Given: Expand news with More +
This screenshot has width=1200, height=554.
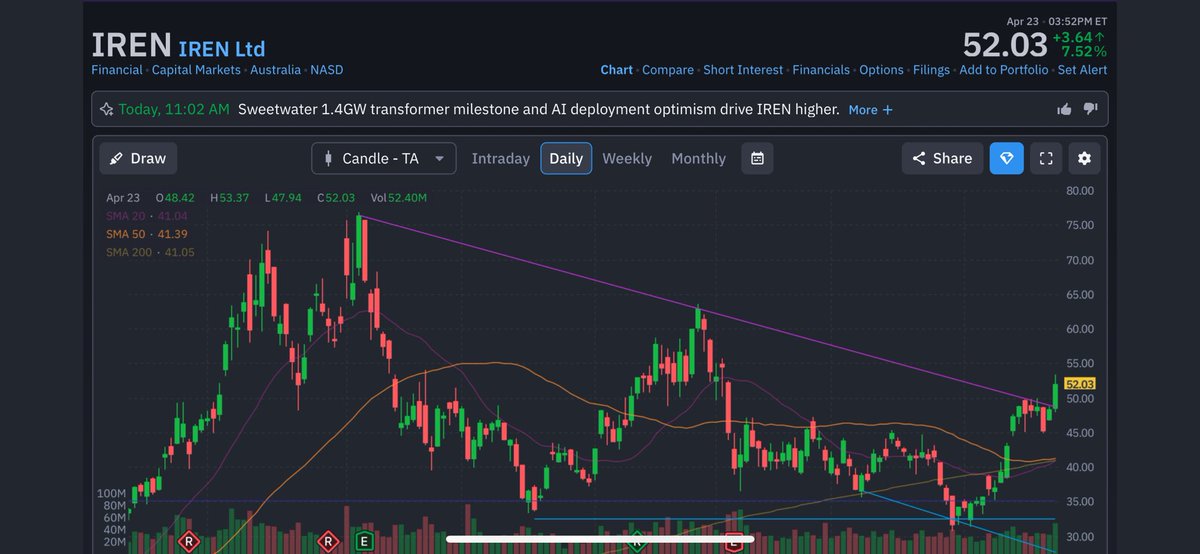Looking at the screenshot, I should click(871, 110).
